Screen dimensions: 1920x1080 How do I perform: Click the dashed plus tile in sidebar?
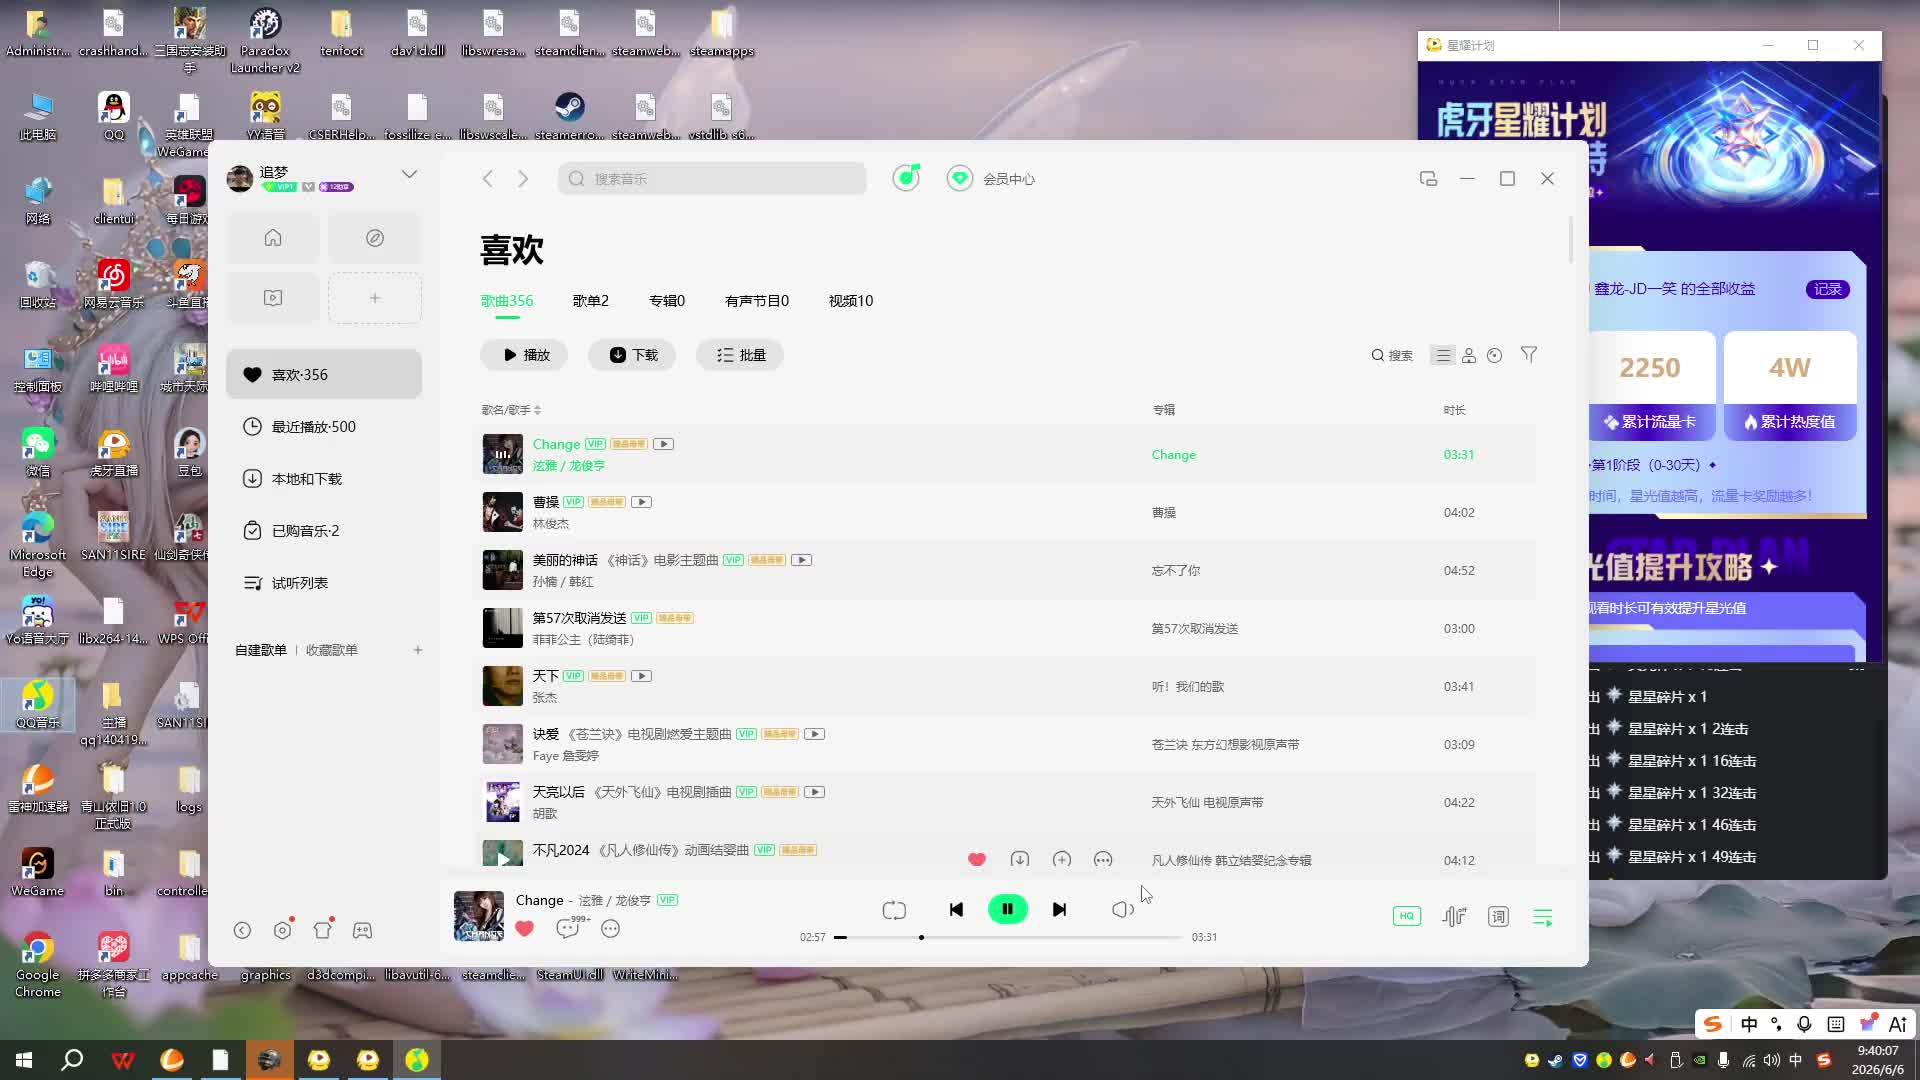(x=375, y=298)
